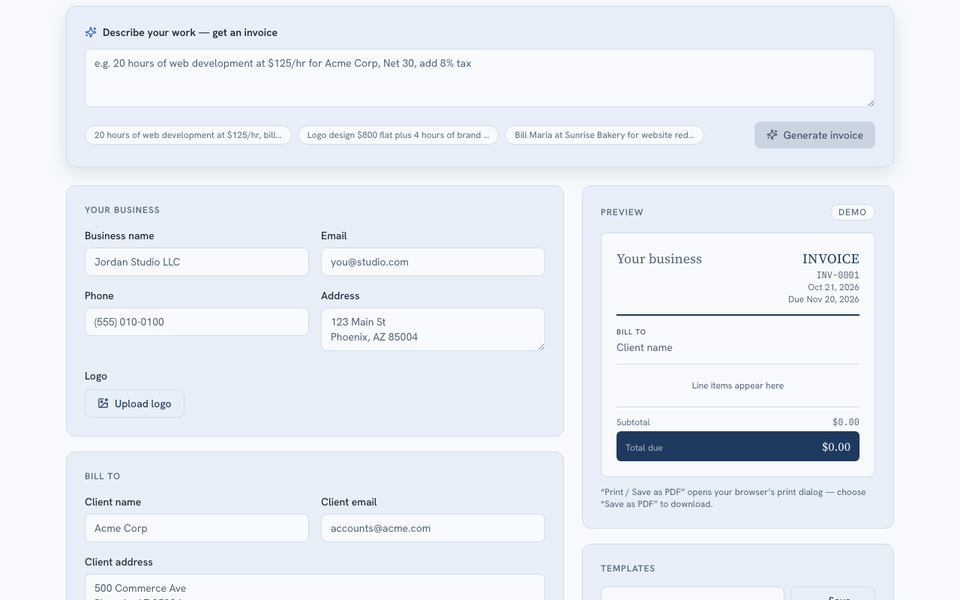Click the YOUR BUSINESS section heading
Screen dimensions: 960x600
coord(122,210)
